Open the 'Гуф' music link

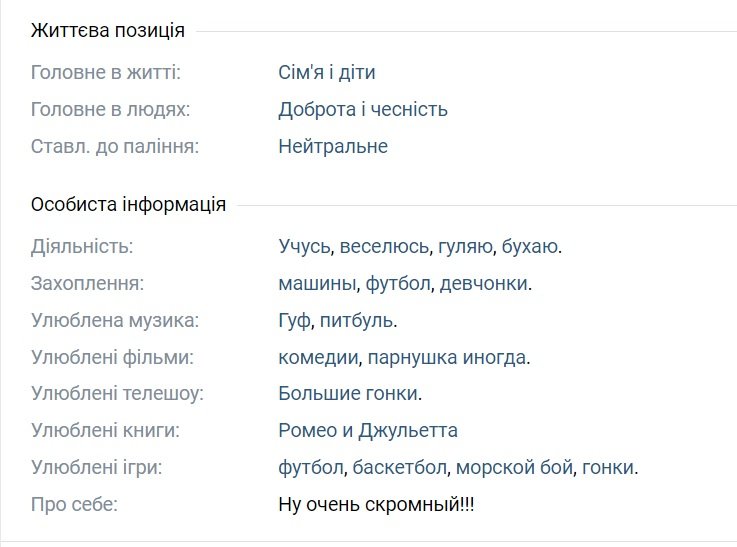point(294,320)
